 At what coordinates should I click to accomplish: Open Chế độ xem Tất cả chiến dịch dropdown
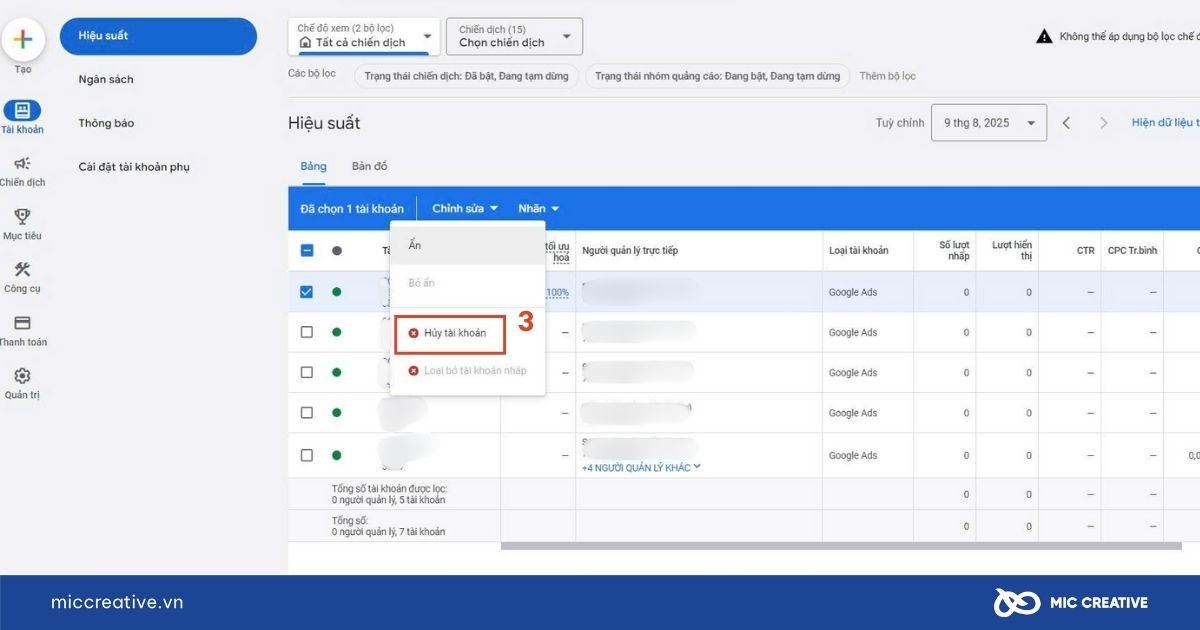[x=364, y=37]
